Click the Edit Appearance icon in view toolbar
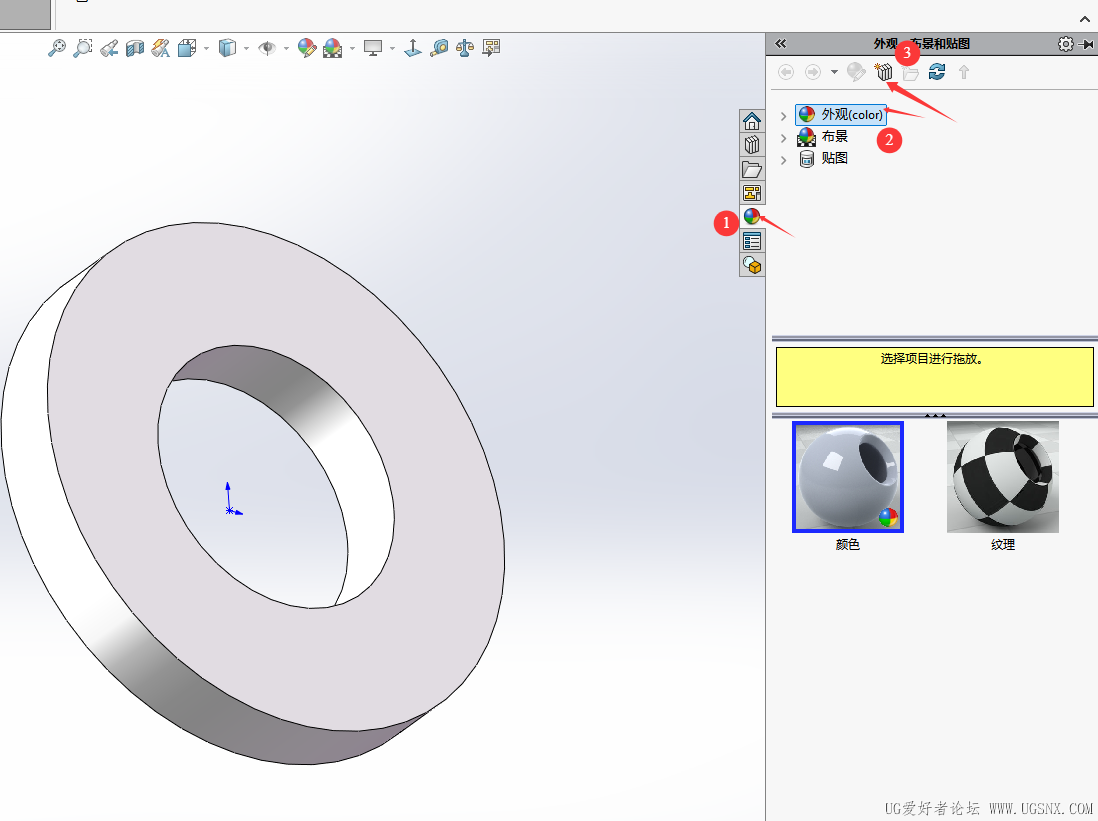The width and height of the screenshot is (1098, 821). (307, 47)
